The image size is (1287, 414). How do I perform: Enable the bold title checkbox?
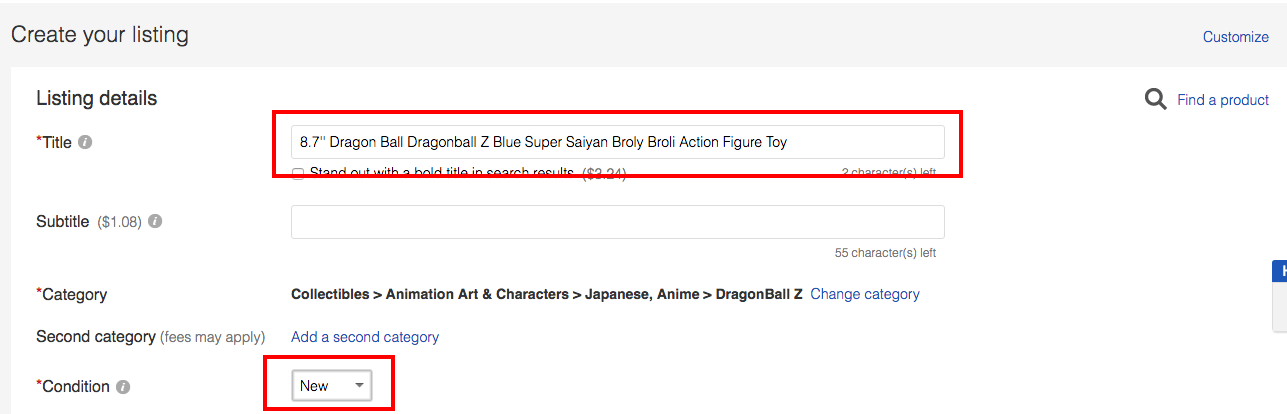coord(298,173)
